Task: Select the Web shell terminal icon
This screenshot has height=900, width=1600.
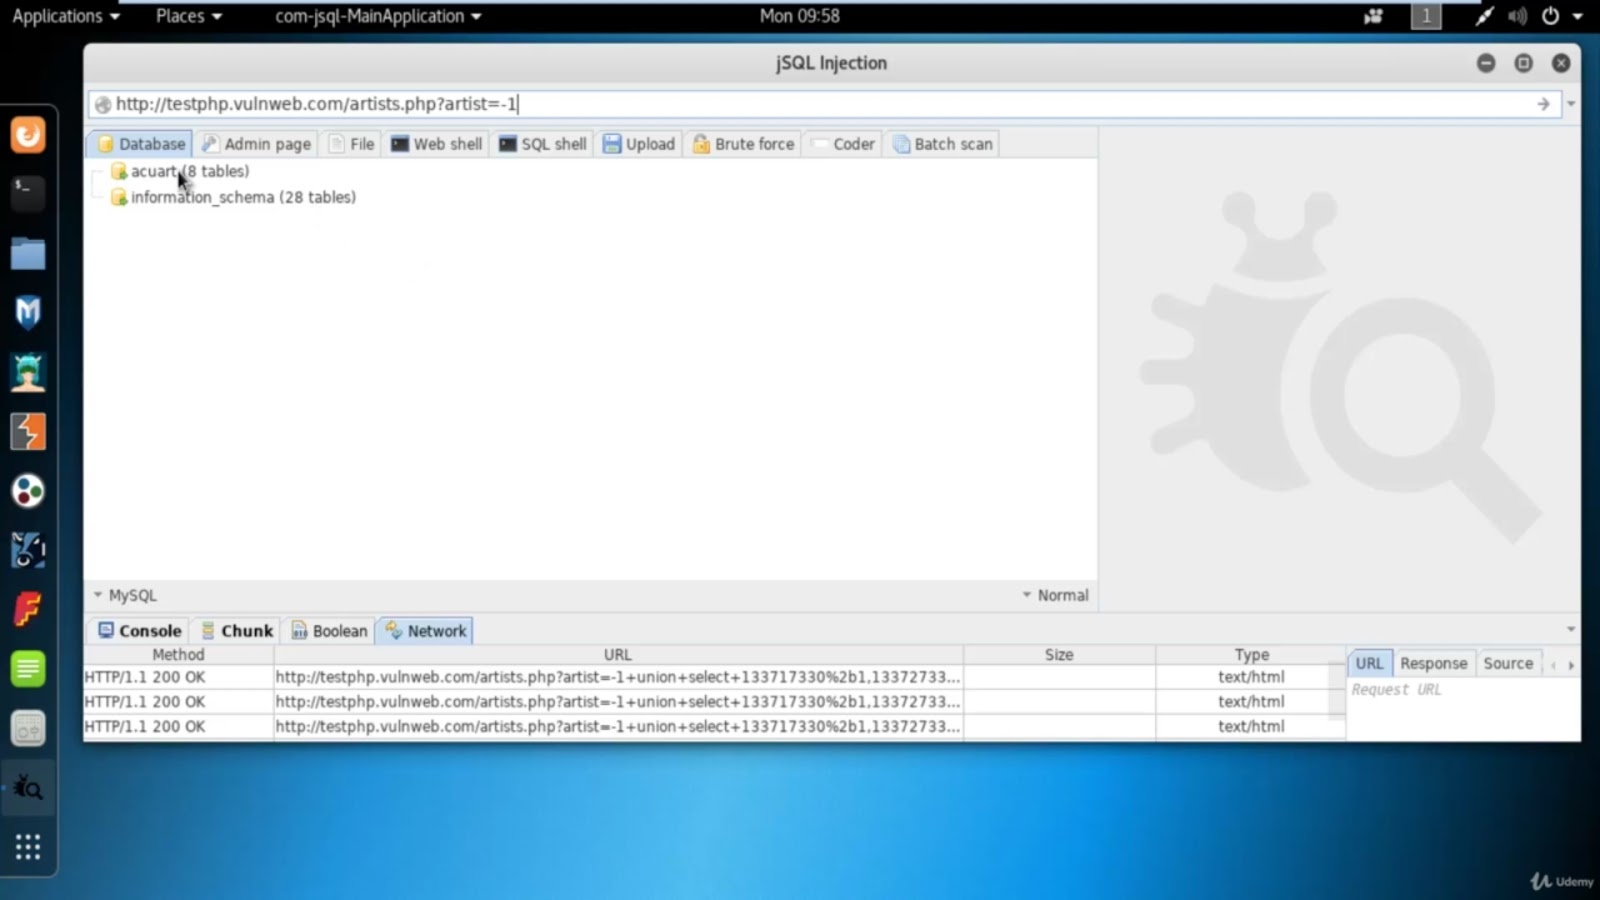Action: (x=402, y=143)
